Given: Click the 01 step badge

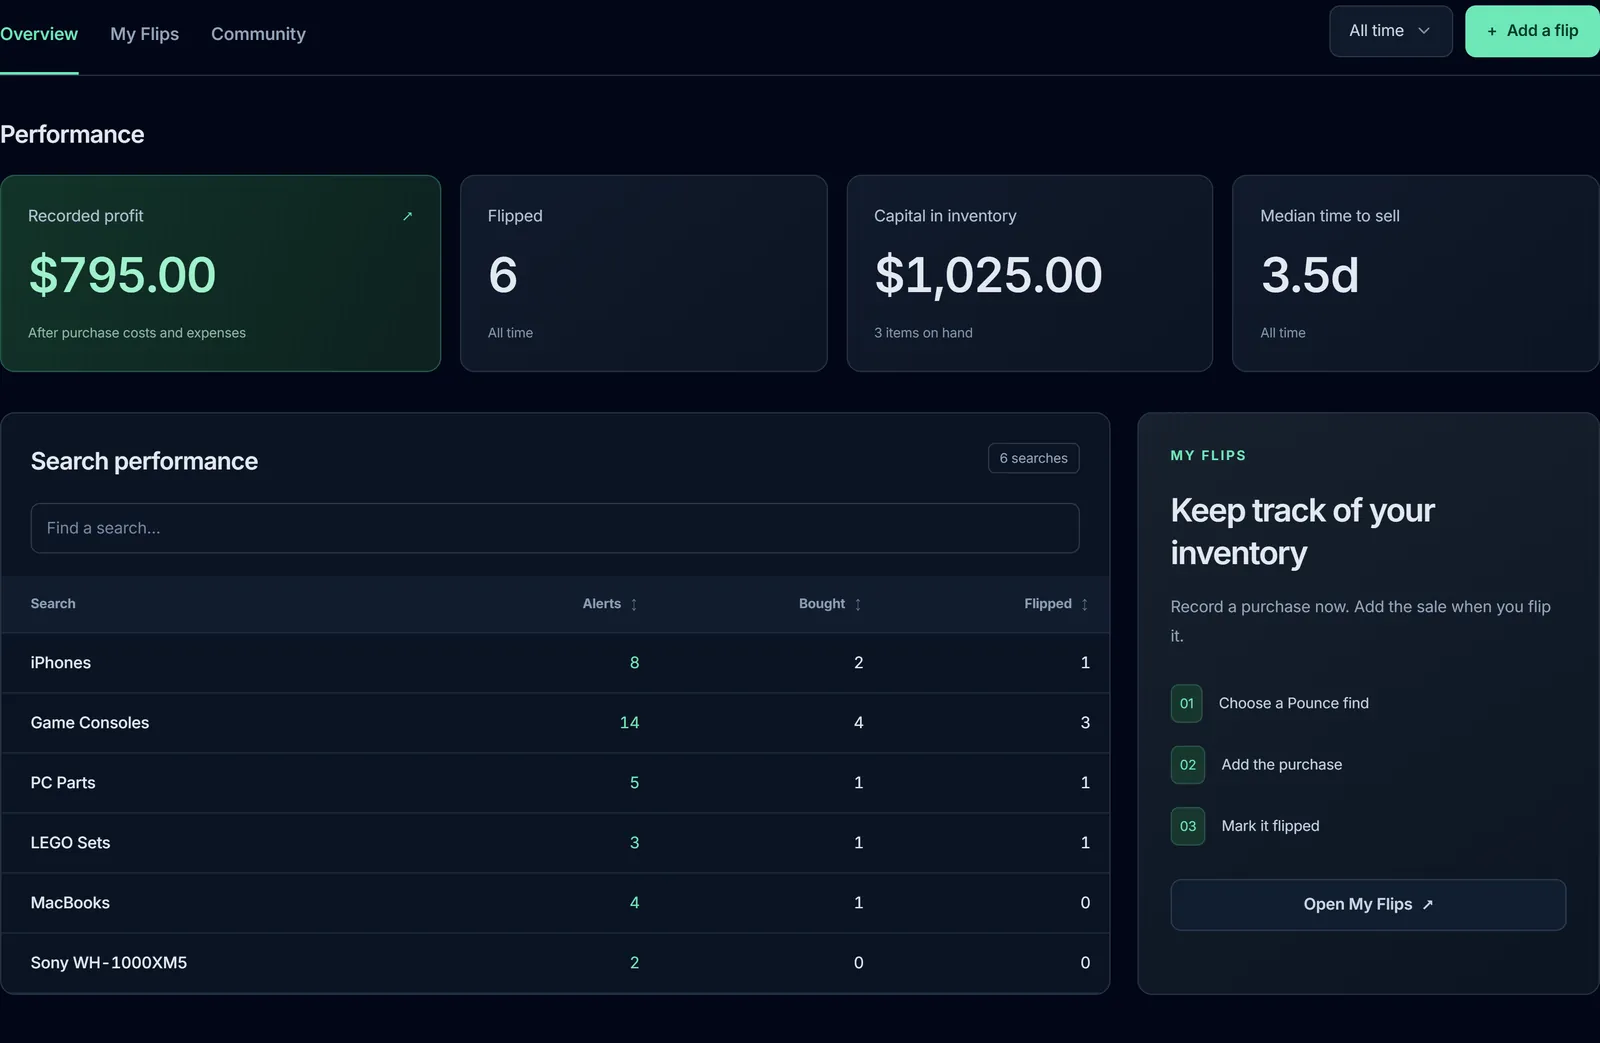Looking at the screenshot, I should point(1187,703).
